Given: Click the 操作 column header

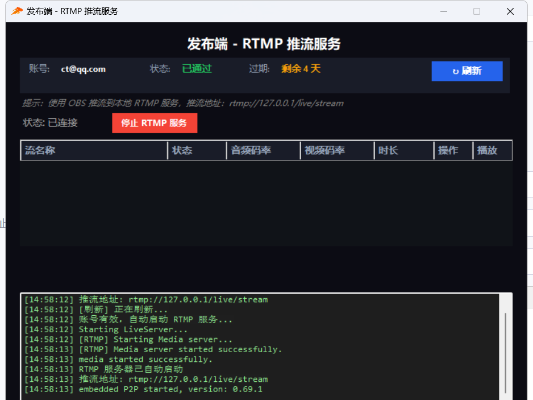Looking at the screenshot, I should 453,151.
